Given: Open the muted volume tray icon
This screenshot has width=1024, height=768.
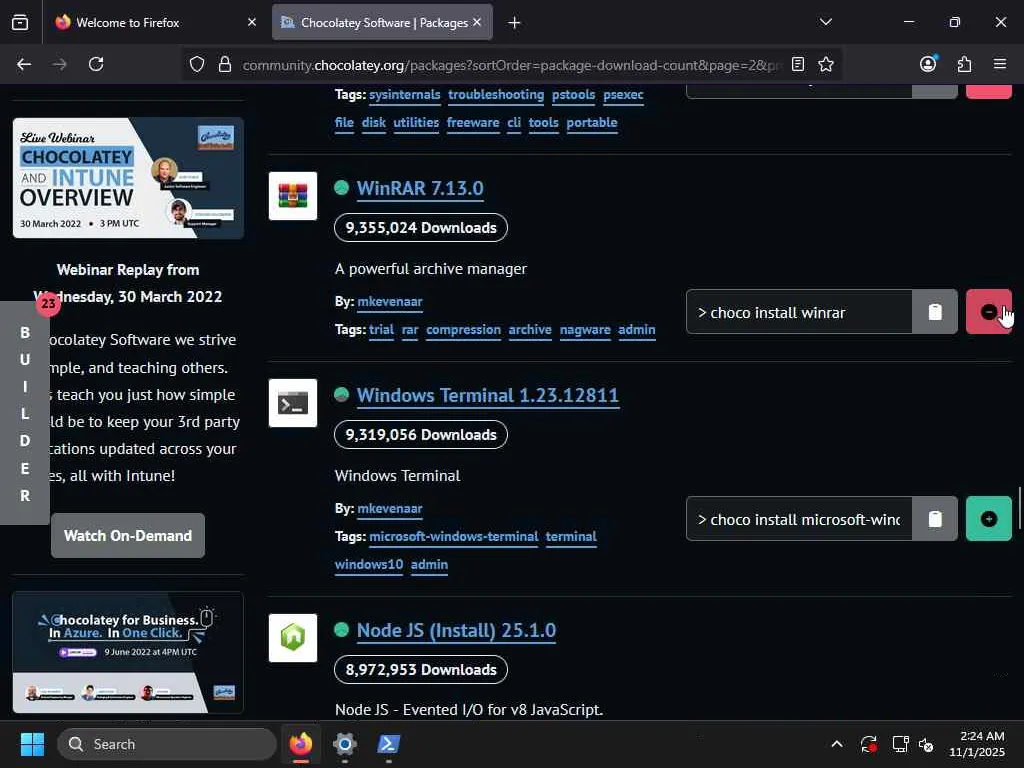Looking at the screenshot, I should (926, 744).
